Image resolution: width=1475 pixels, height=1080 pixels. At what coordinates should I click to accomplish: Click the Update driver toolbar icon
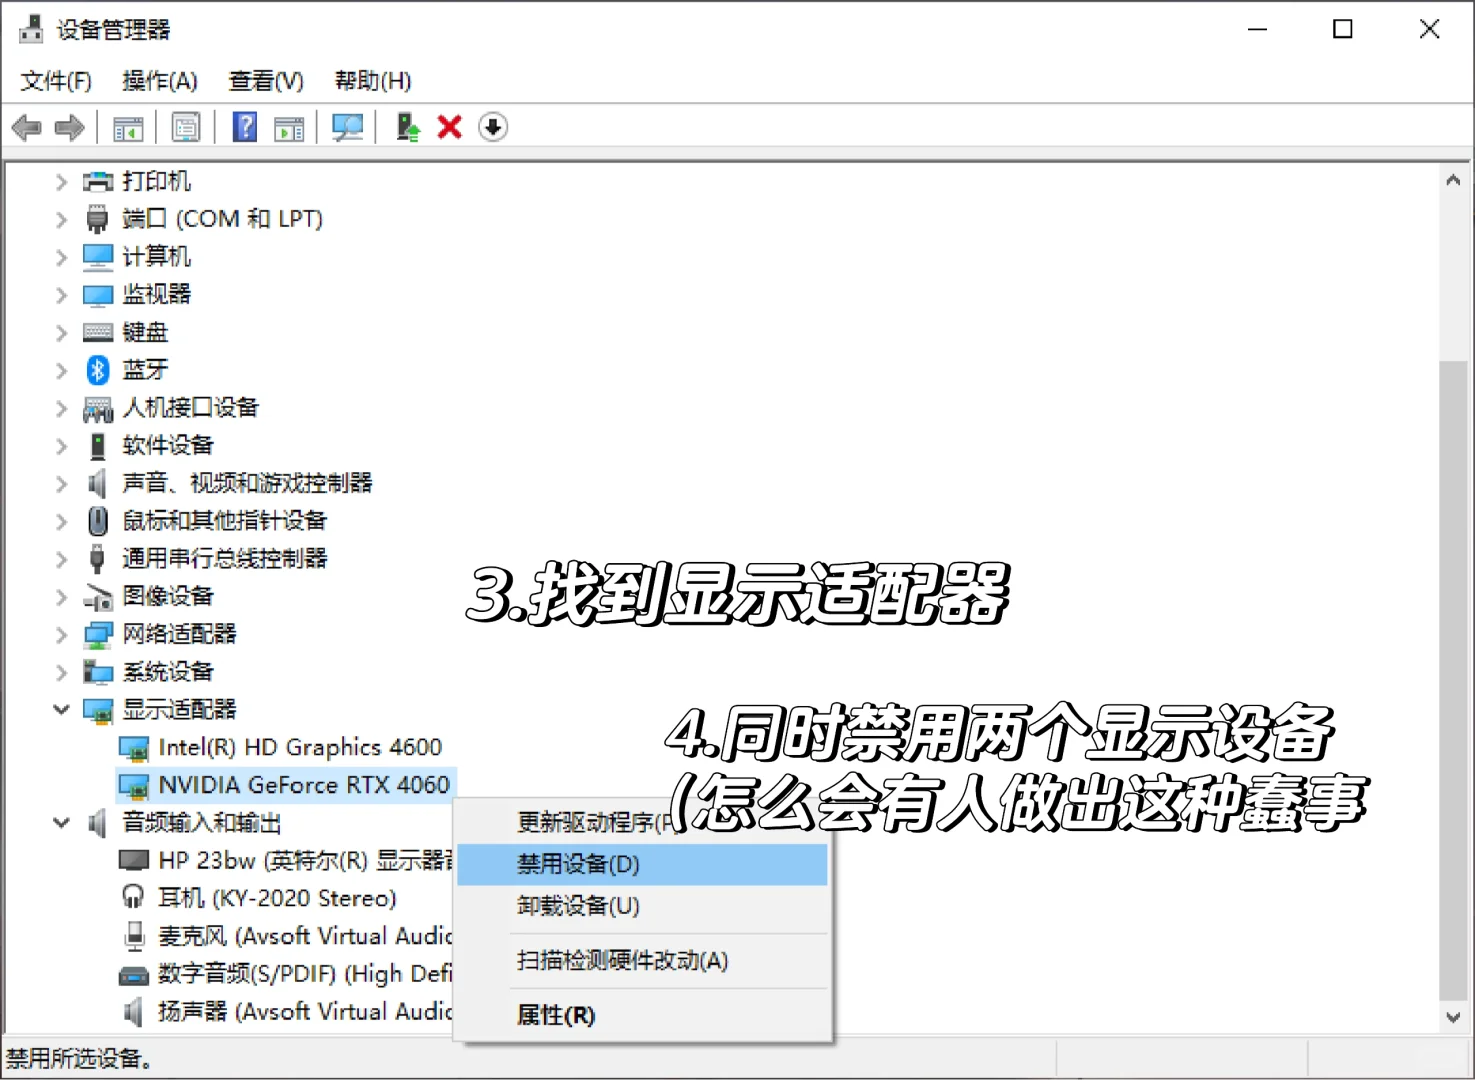(408, 127)
